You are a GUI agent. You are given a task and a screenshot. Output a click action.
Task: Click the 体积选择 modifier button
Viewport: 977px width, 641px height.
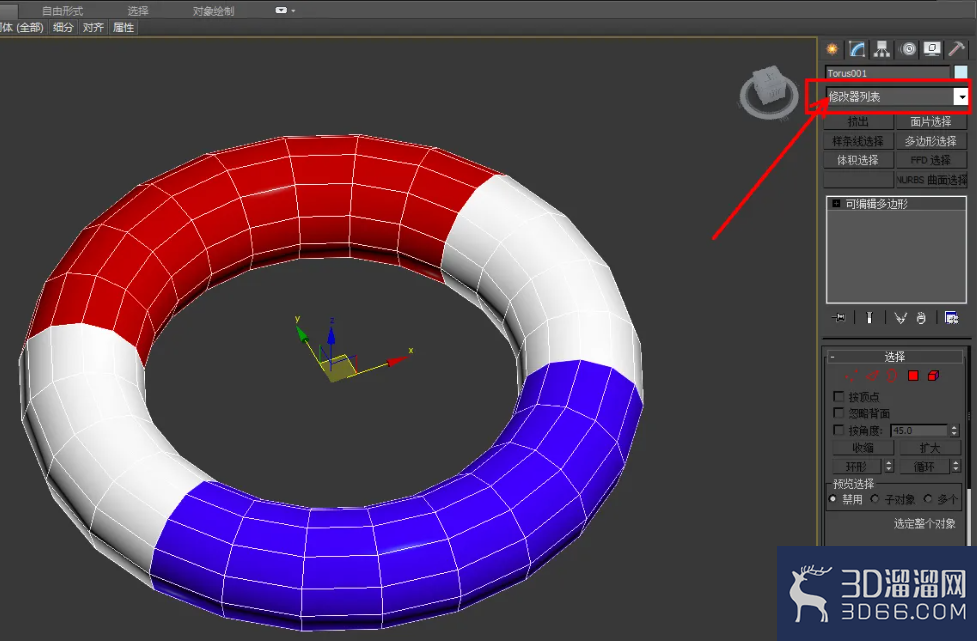click(x=859, y=160)
